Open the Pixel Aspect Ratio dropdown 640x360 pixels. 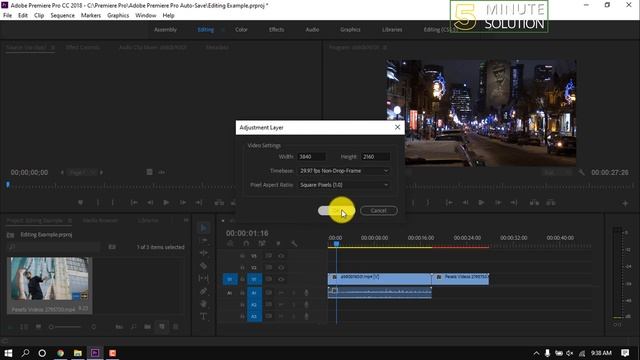(344, 185)
